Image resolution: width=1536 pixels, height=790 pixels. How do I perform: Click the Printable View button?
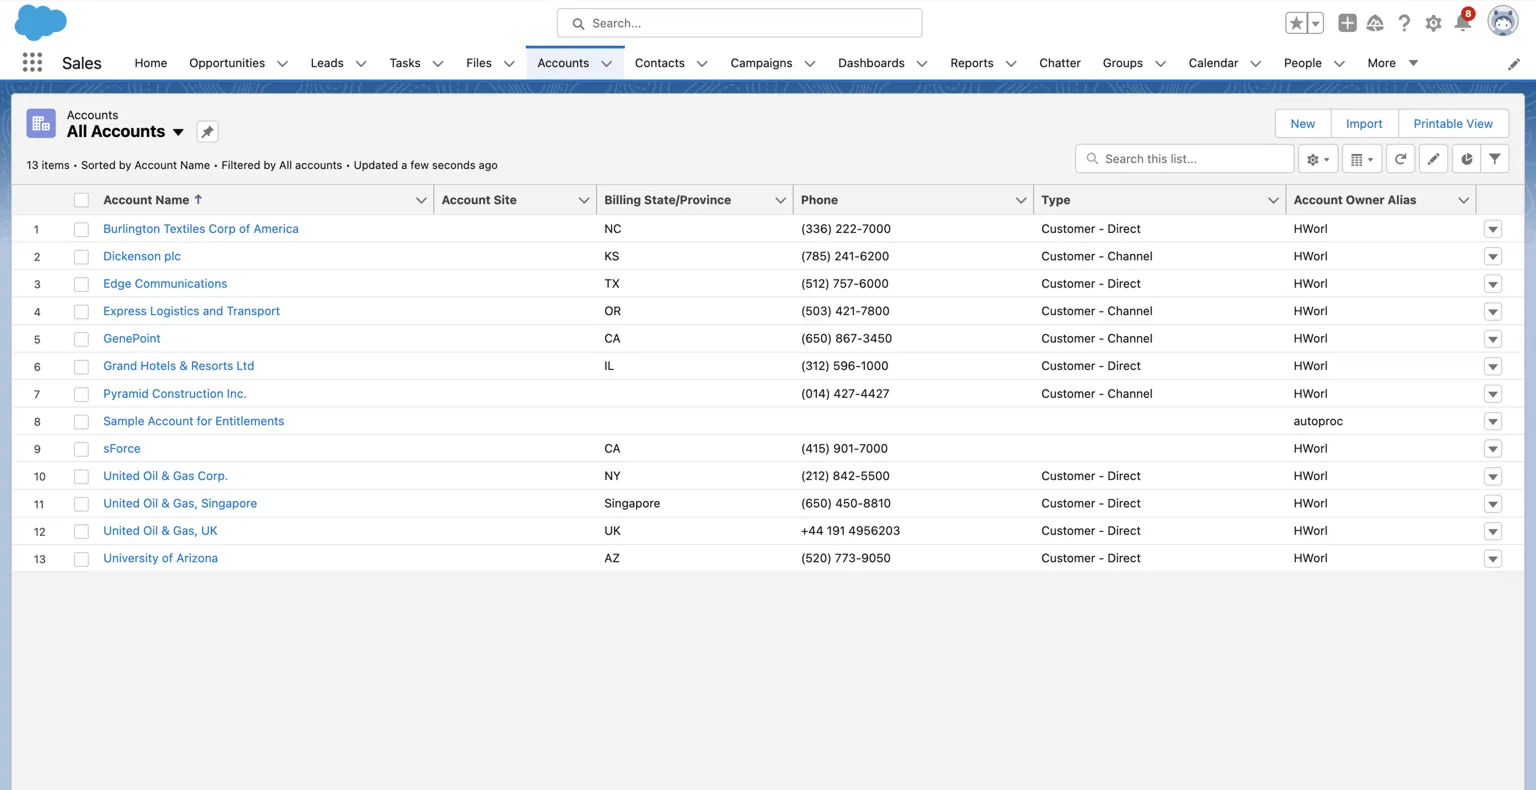(1453, 124)
